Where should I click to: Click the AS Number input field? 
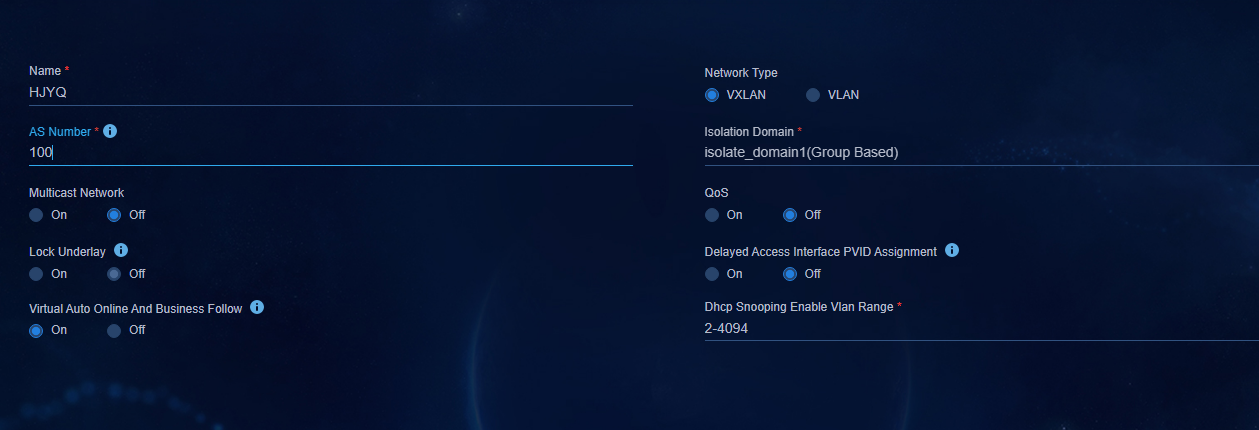coord(331,153)
